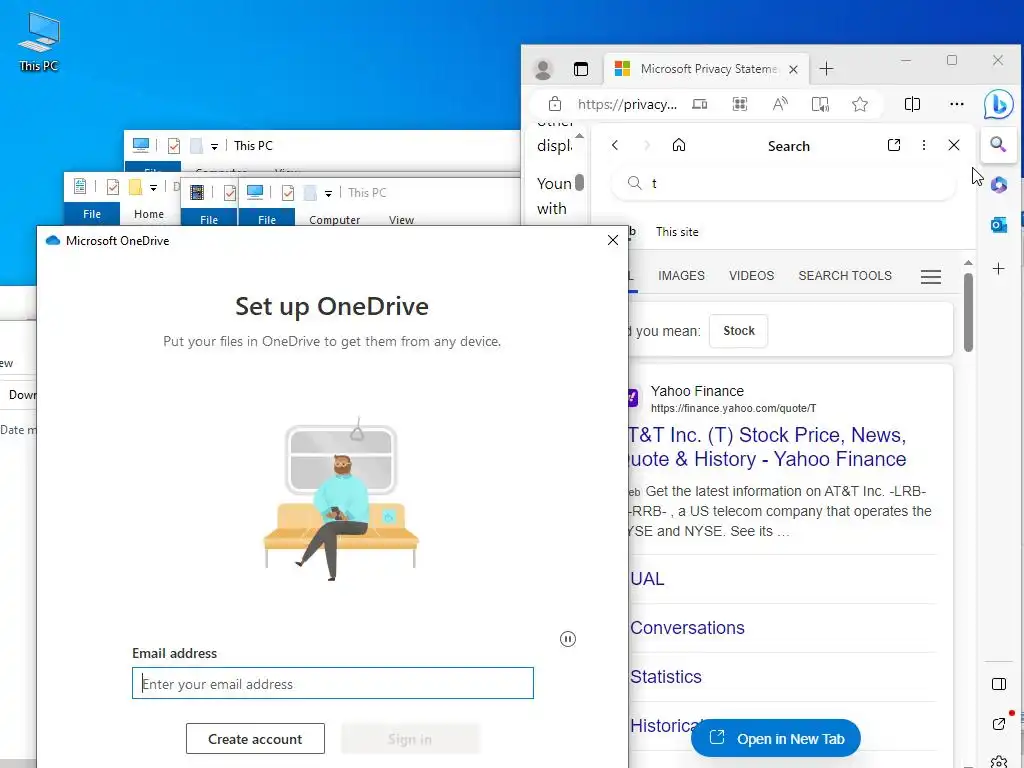The height and width of the screenshot is (768, 1024).
Task: Open the Bing Copilot icon in Edge
Action: pos(998,104)
